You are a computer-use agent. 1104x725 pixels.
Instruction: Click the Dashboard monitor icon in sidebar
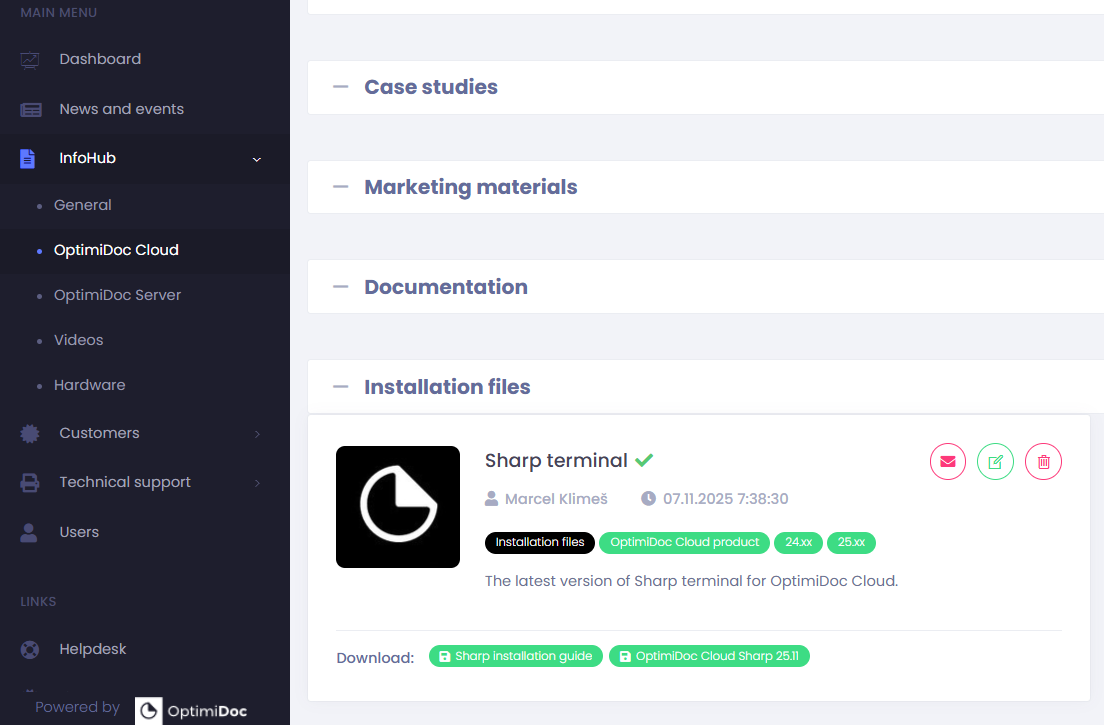tap(31, 60)
